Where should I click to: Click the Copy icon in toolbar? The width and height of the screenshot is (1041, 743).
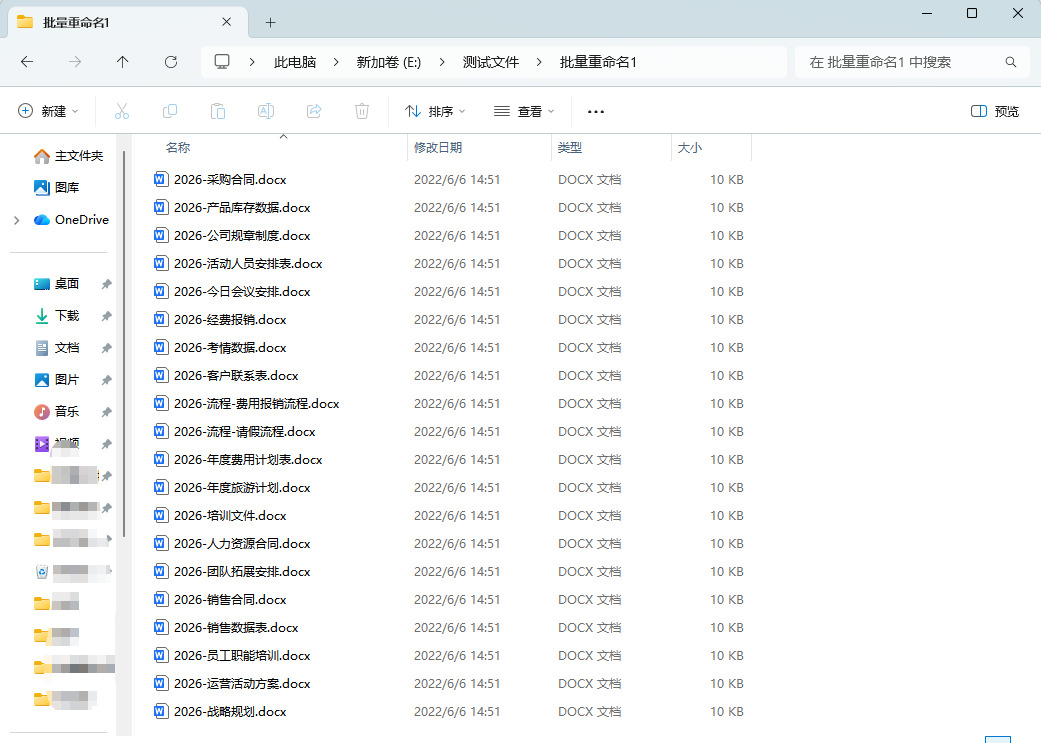(170, 111)
